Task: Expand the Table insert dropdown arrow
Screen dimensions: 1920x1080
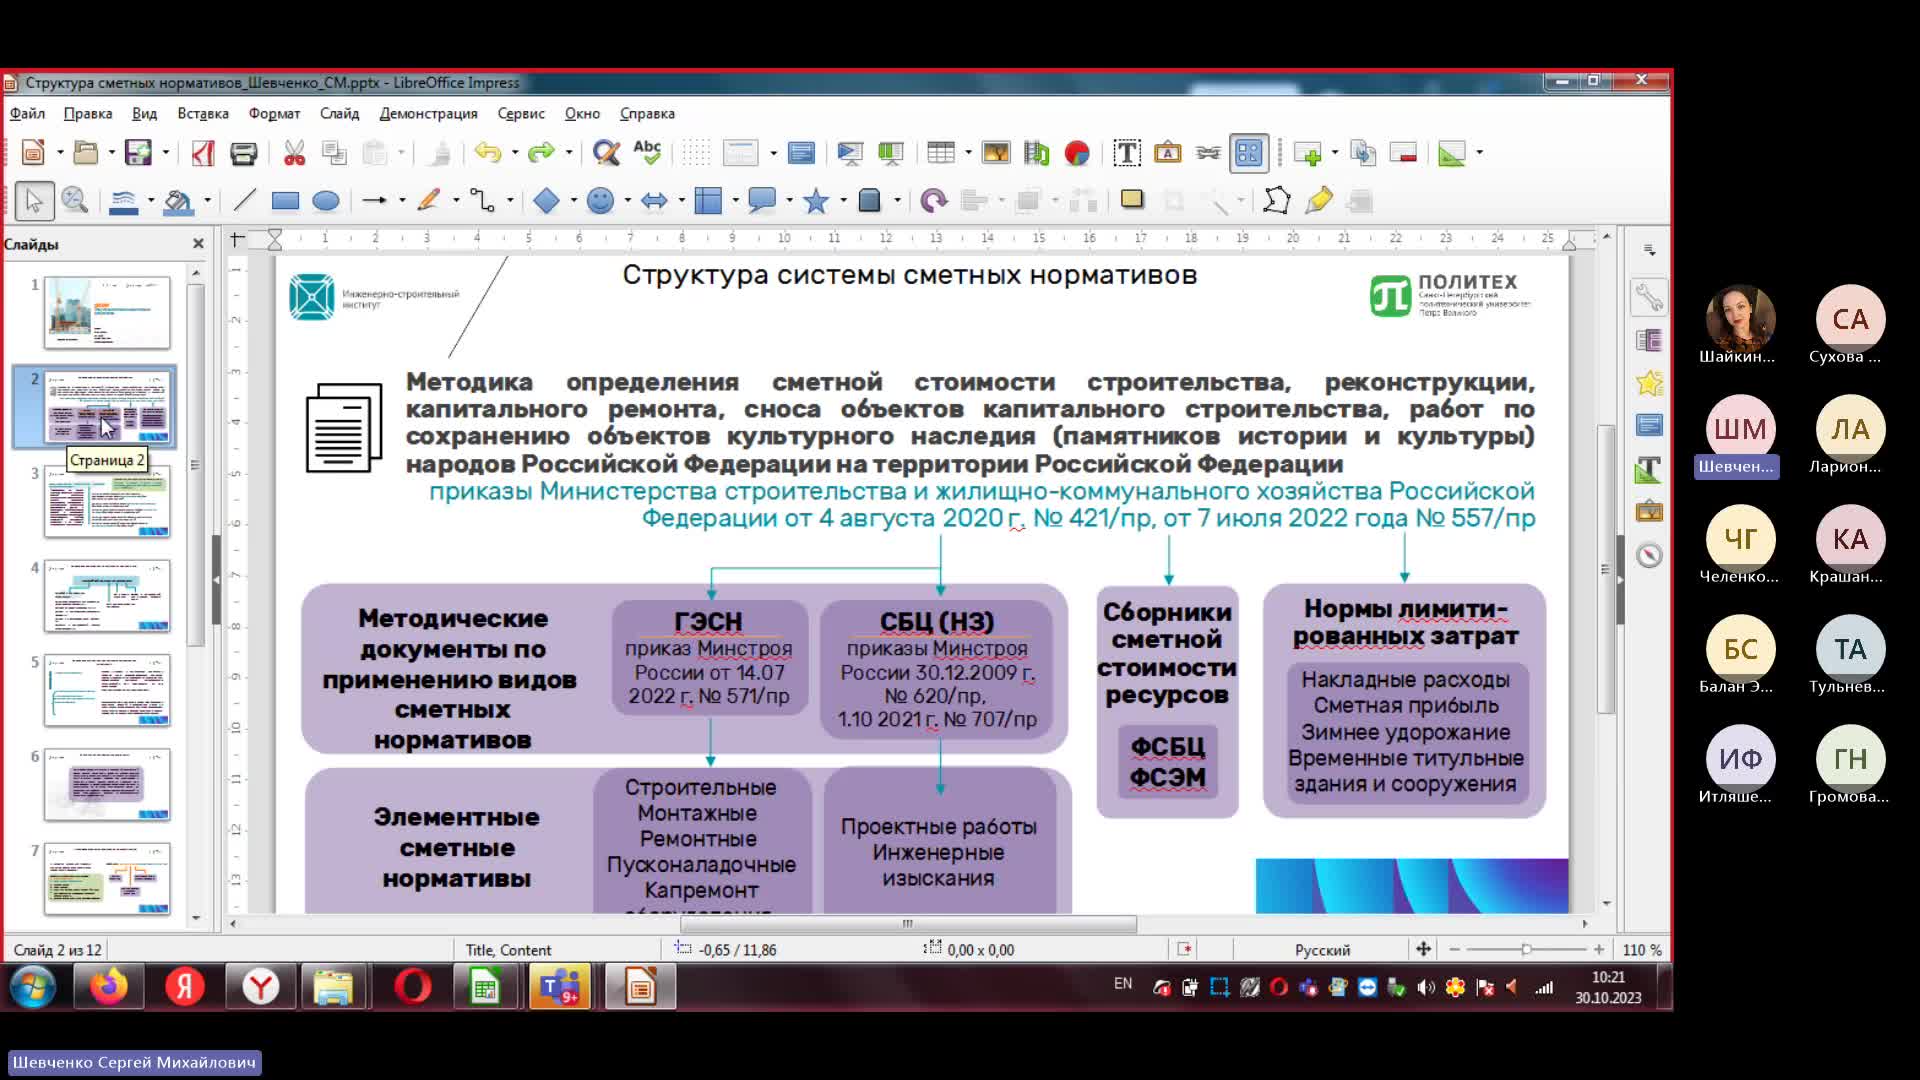Action: point(968,153)
